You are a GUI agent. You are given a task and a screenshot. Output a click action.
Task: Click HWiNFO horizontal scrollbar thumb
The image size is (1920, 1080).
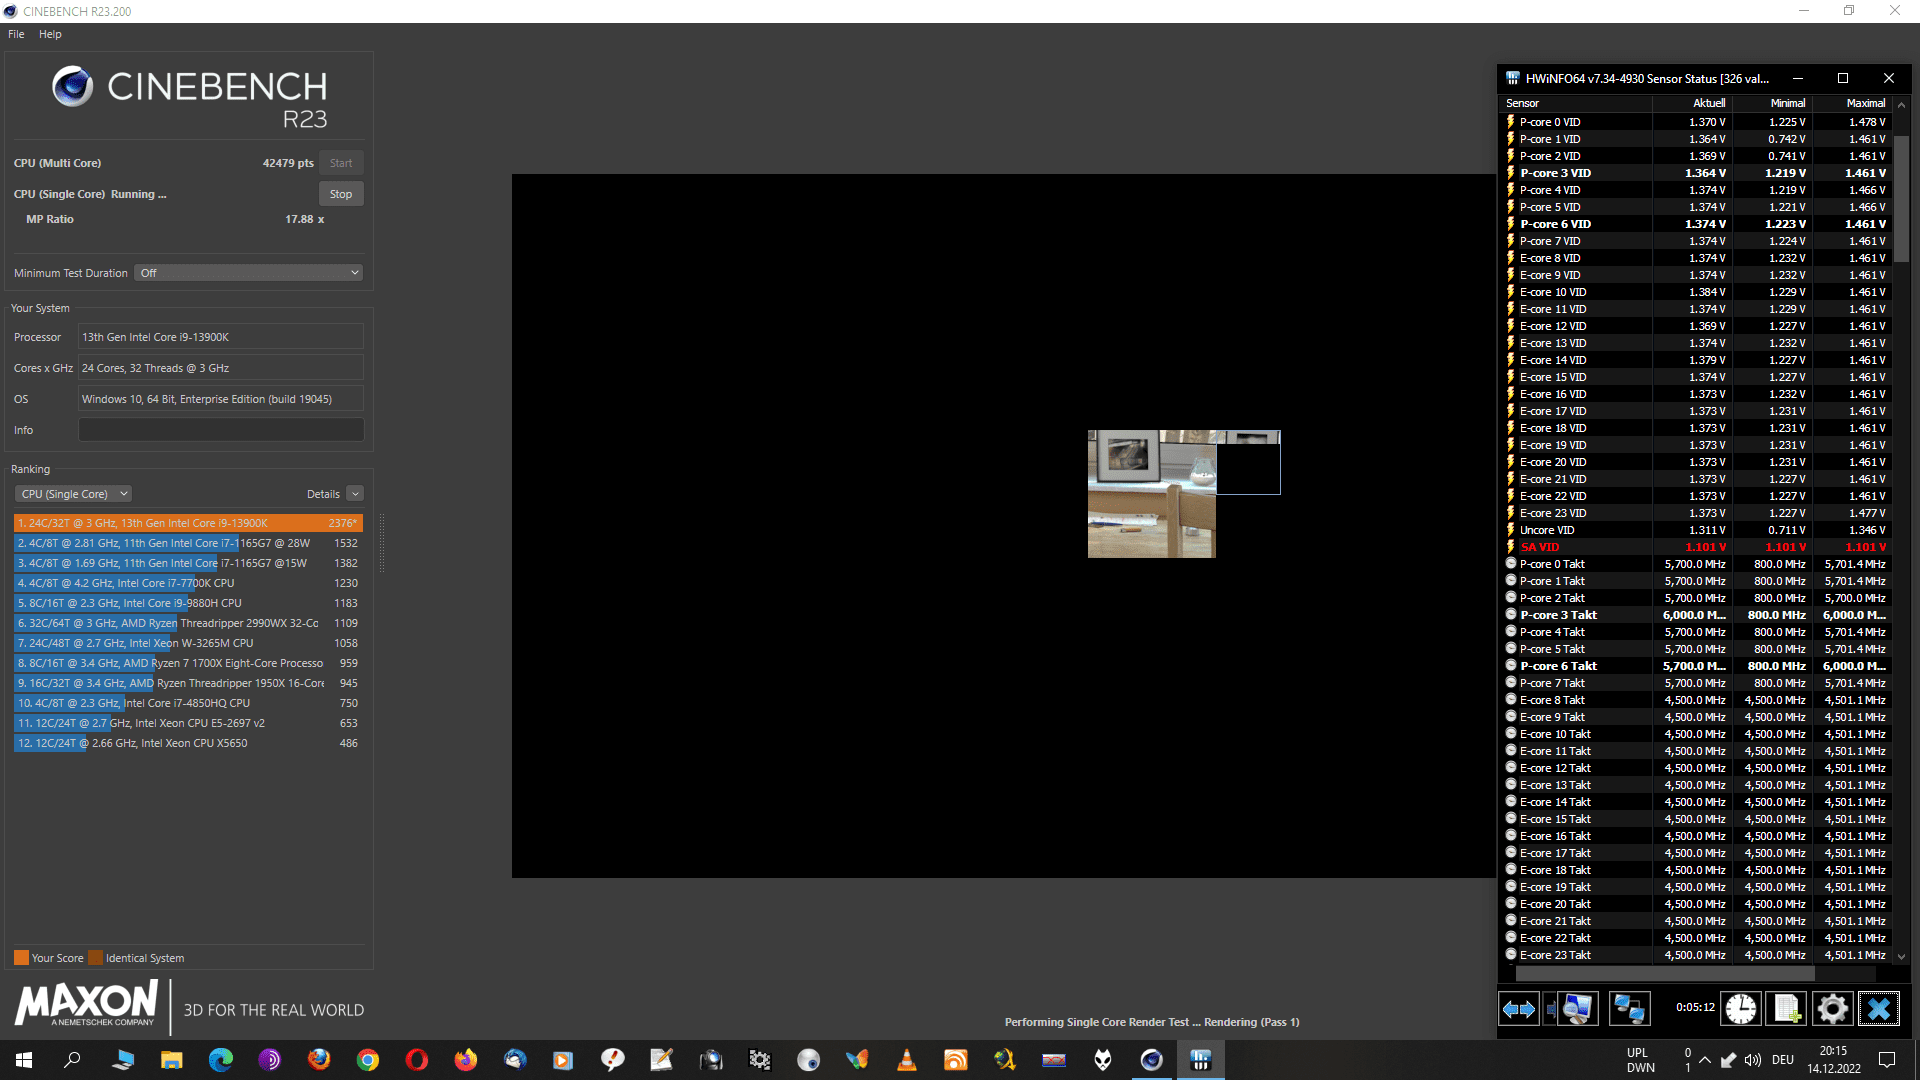point(1665,973)
